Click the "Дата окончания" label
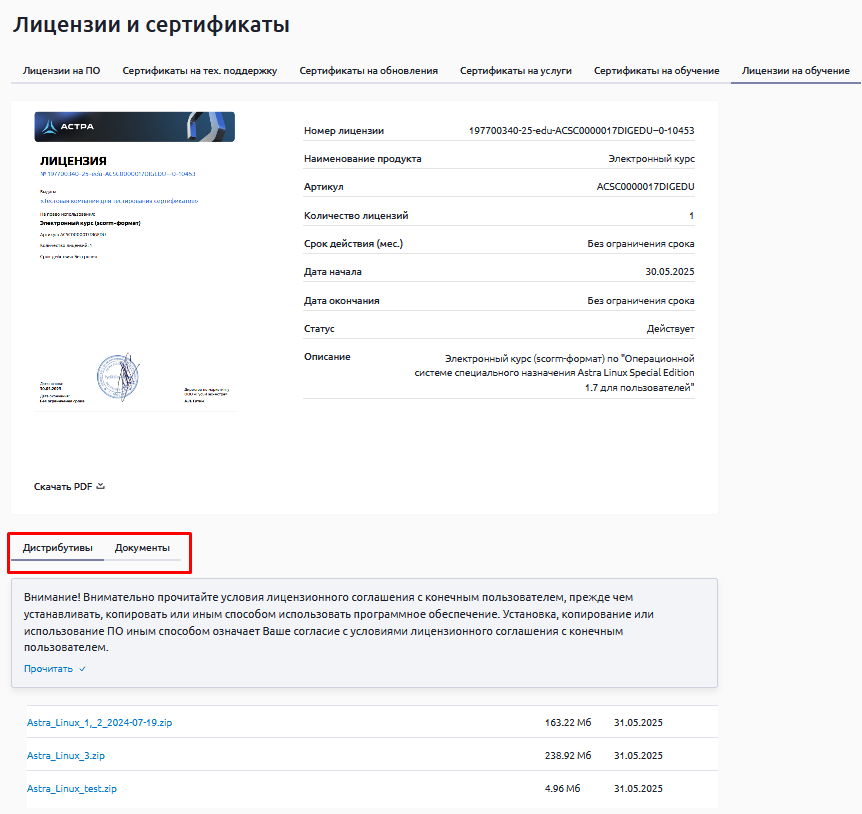Screen dimensions: 862x814 pos(341,301)
